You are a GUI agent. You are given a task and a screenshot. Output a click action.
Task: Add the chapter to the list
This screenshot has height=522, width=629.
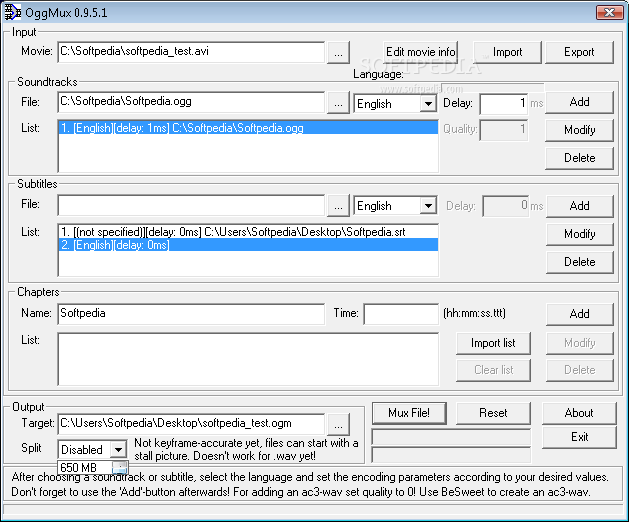[580, 314]
